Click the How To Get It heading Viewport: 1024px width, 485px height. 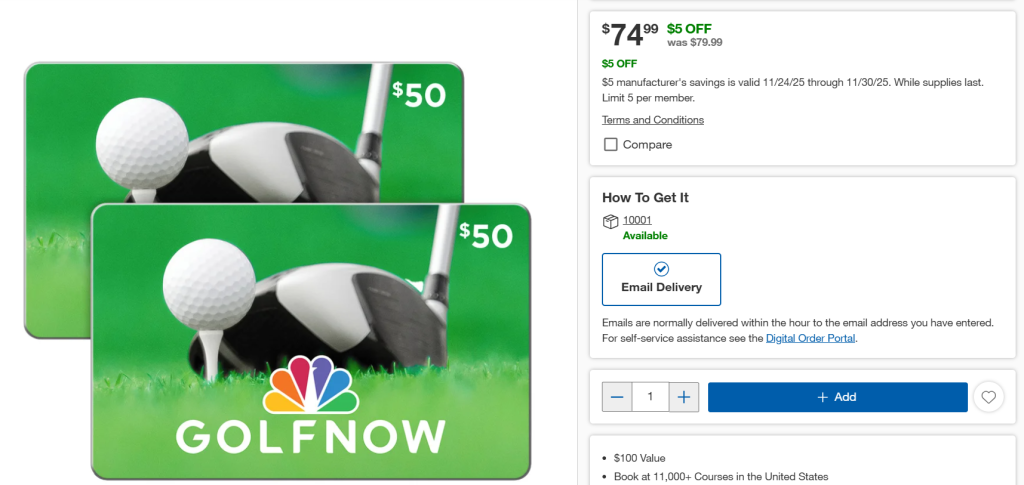click(x=645, y=197)
